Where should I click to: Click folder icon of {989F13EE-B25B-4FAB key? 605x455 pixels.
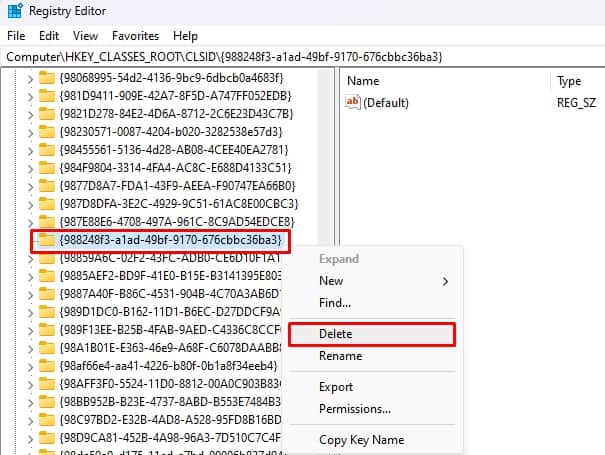coord(47,330)
